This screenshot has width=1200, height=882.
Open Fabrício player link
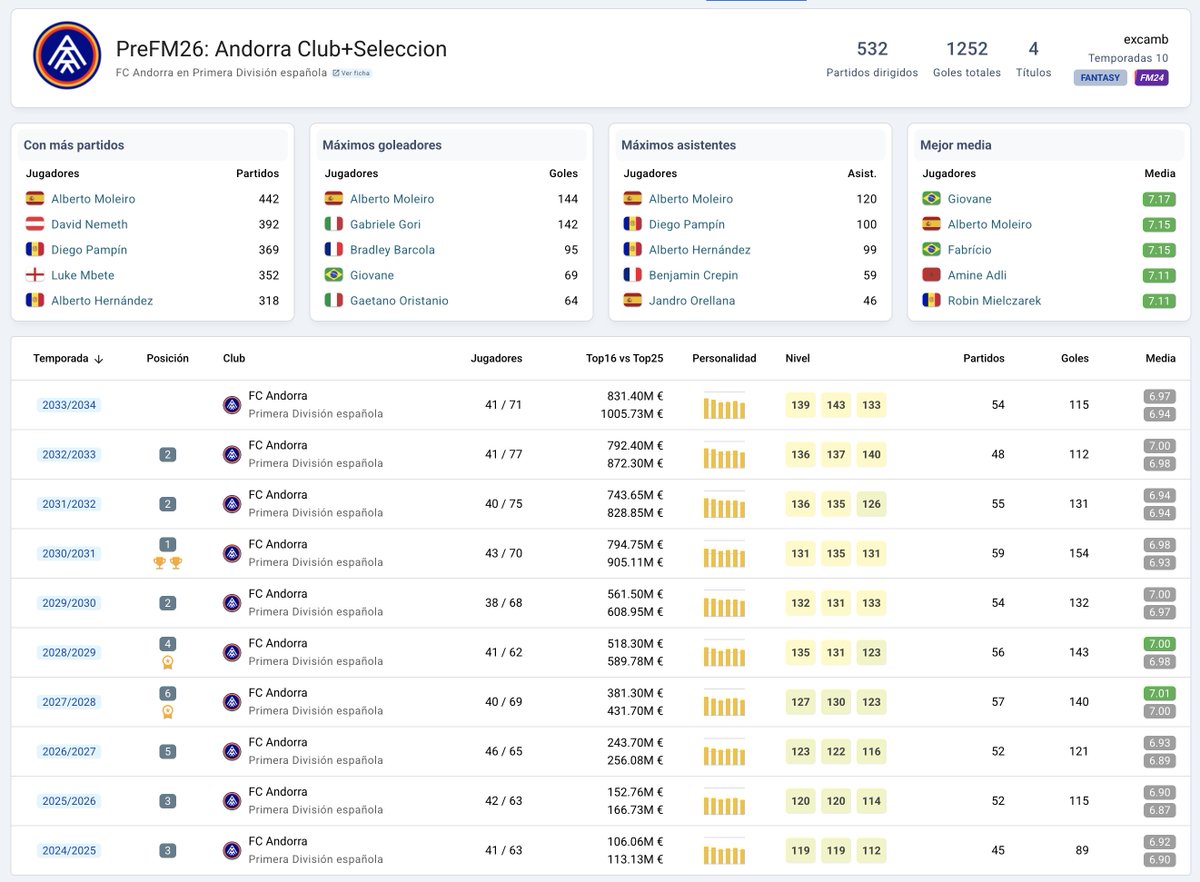click(x=970, y=250)
